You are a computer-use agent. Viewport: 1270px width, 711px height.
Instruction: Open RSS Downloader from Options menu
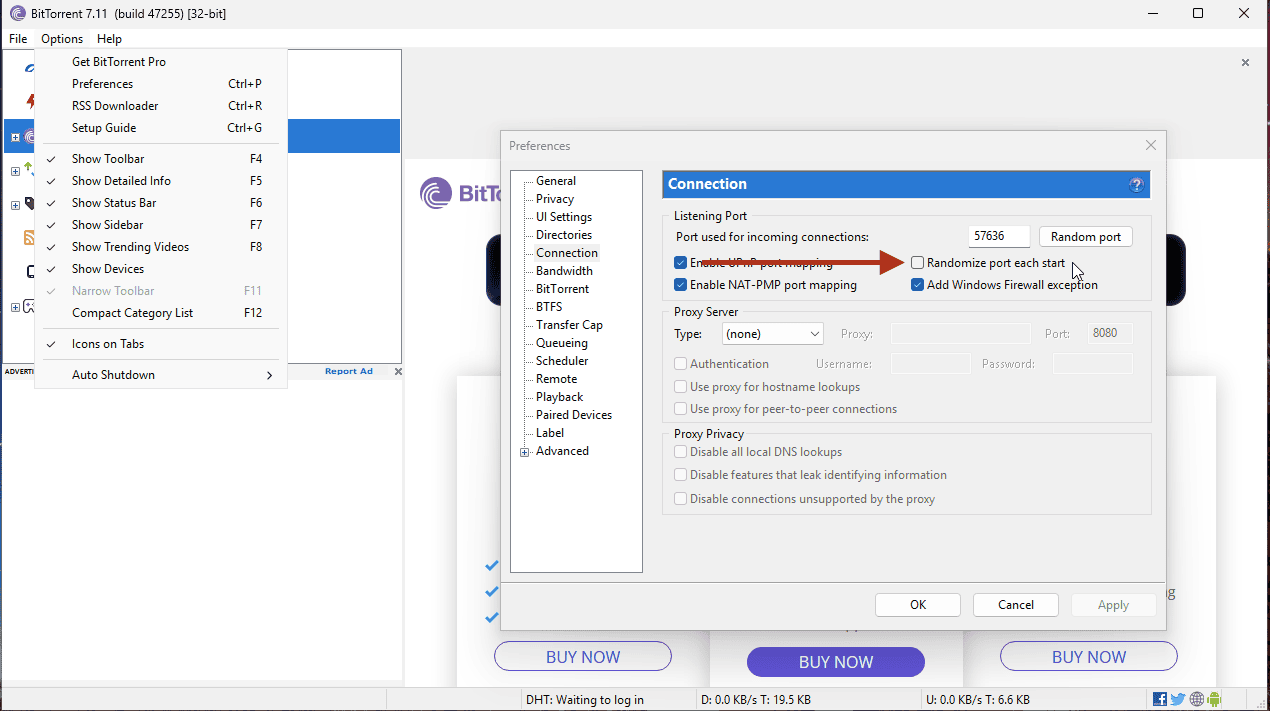(x=161, y=106)
